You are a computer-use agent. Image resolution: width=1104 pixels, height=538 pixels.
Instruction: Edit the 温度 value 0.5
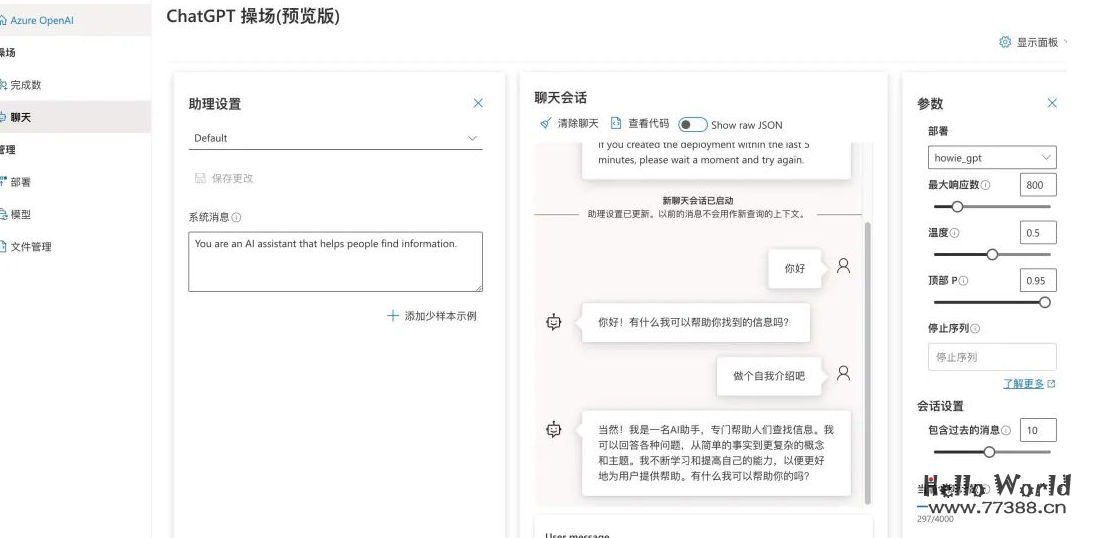[x=1038, y=233]
